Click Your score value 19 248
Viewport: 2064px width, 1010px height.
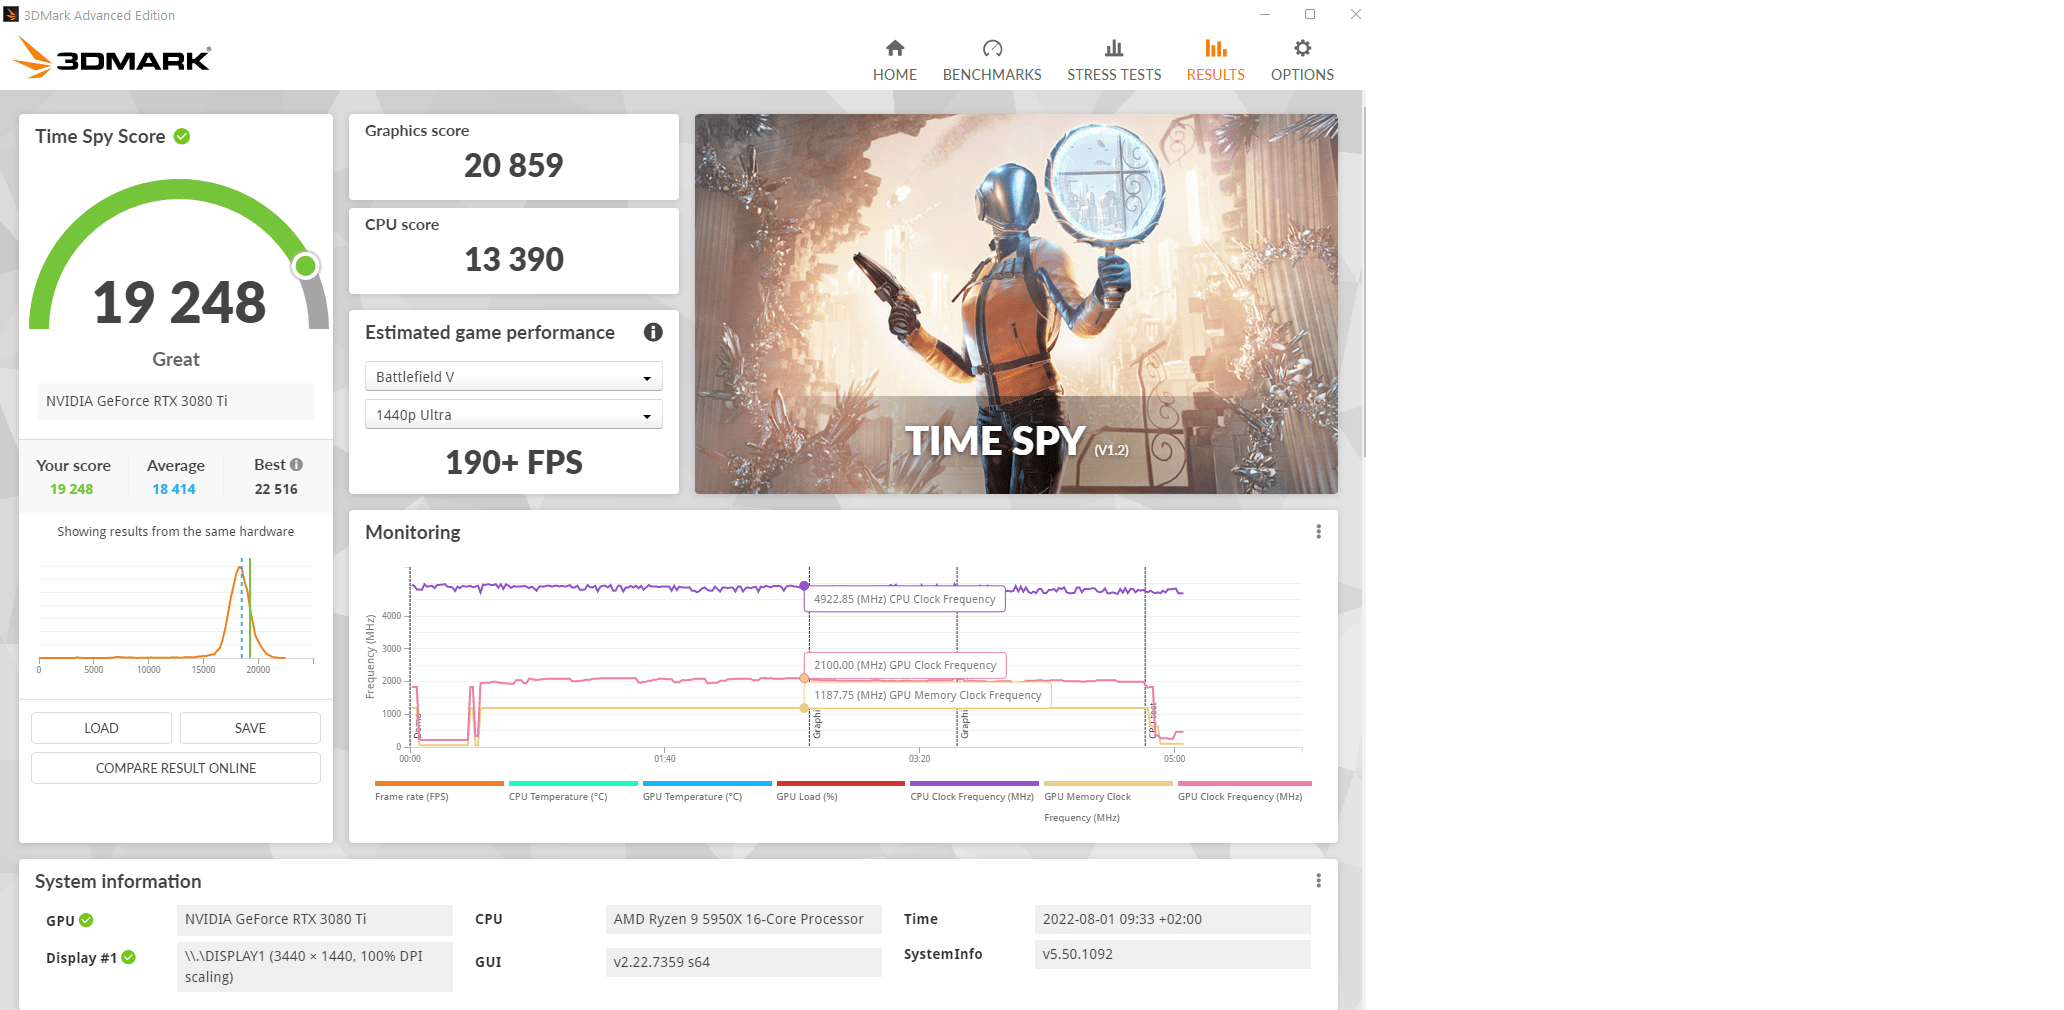[72, 489]
